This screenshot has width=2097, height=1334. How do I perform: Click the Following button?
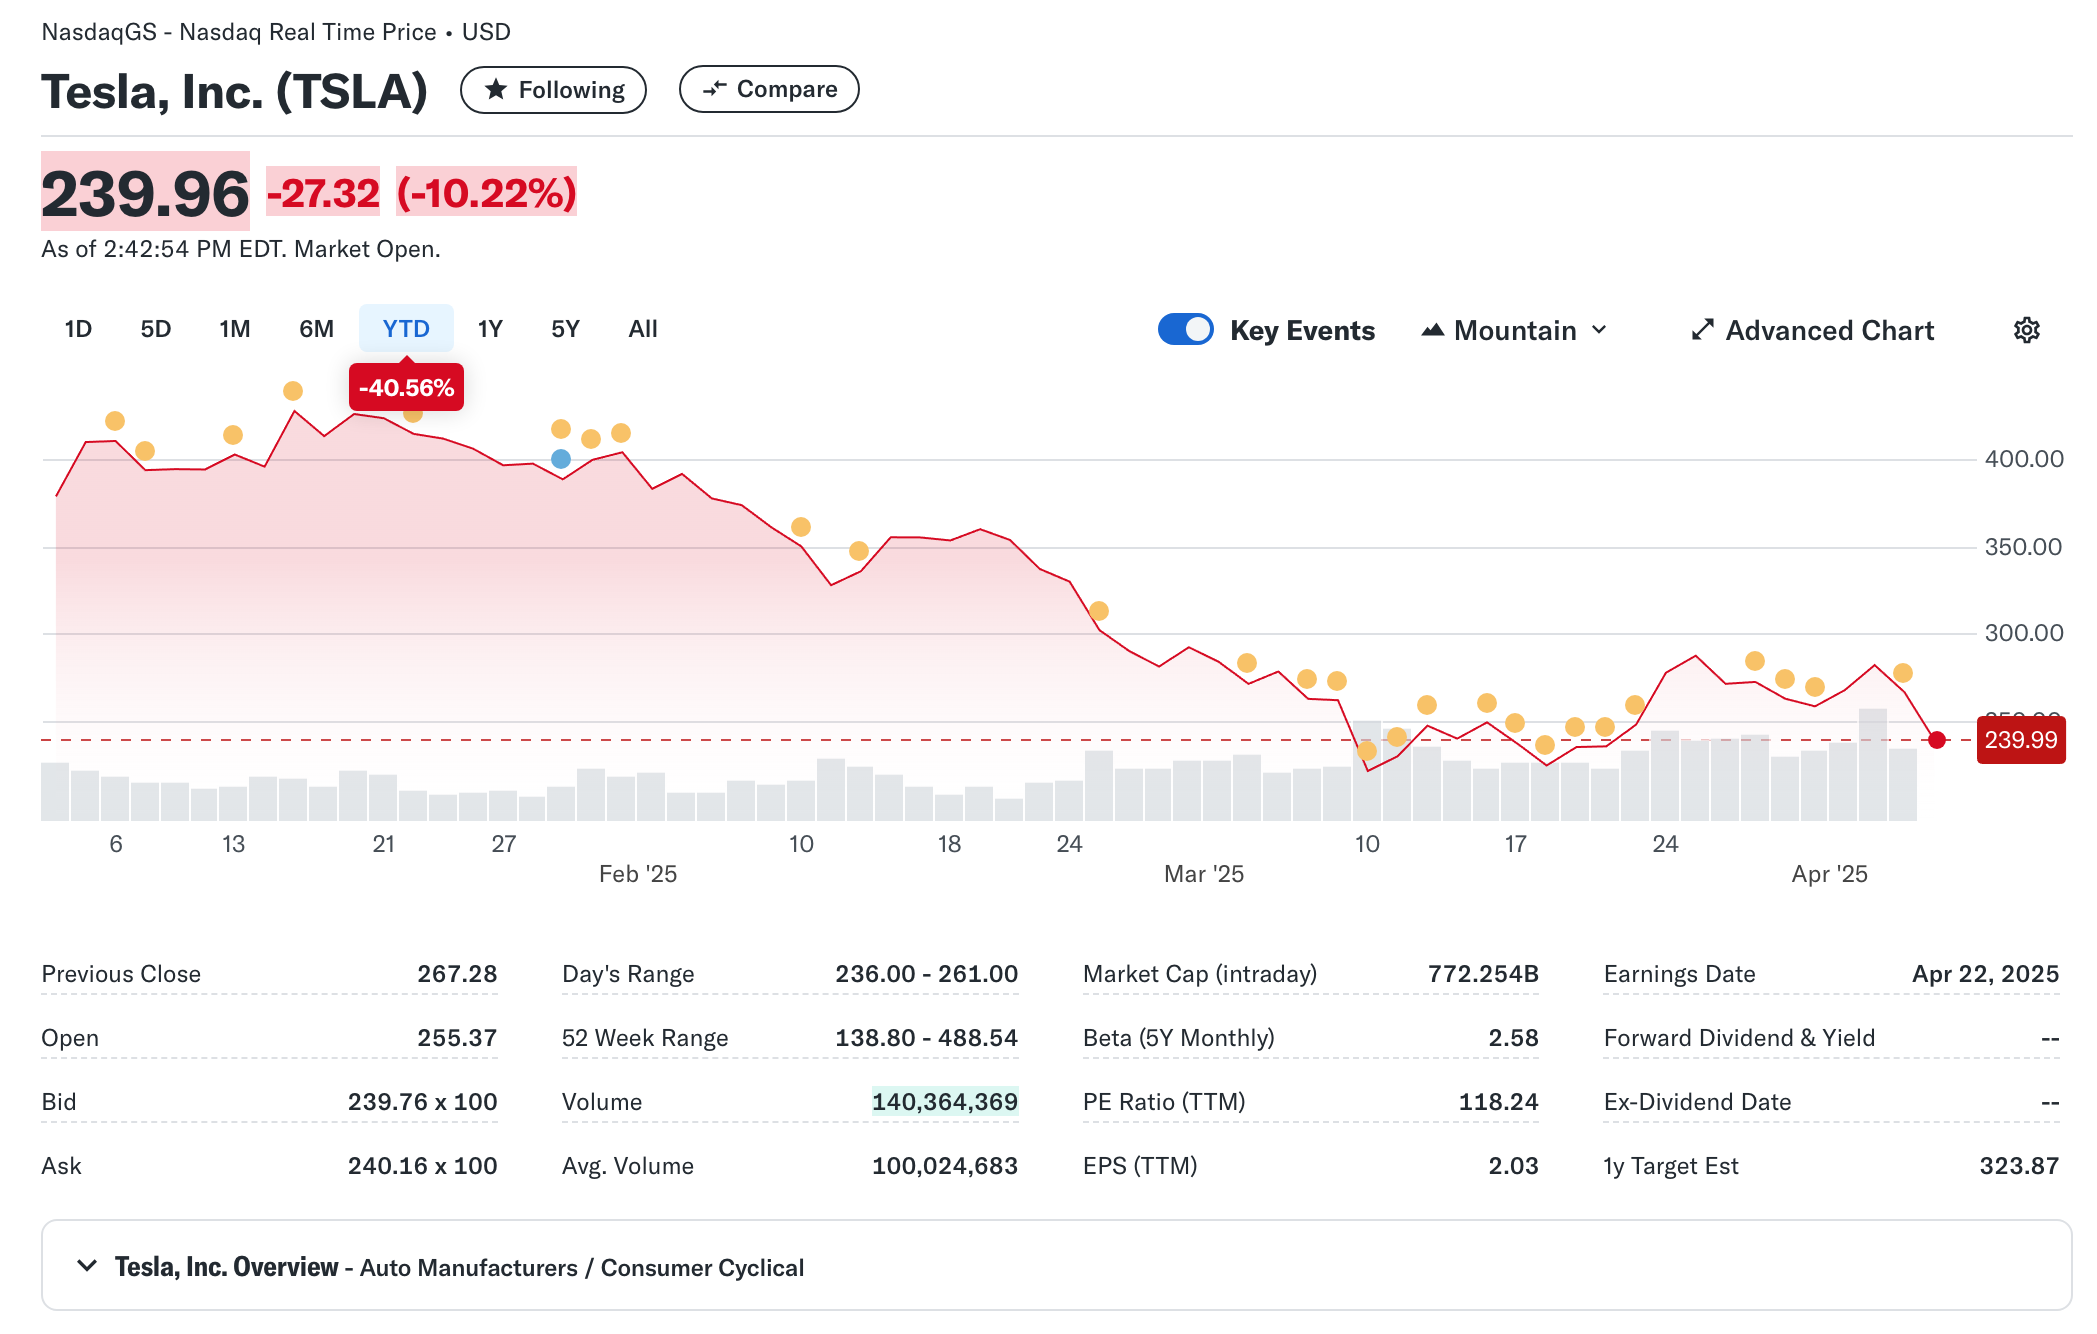point(553,89)
